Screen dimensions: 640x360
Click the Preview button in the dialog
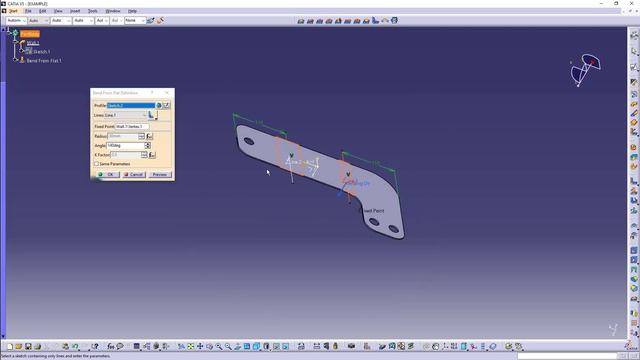click(x=160, y=174)
